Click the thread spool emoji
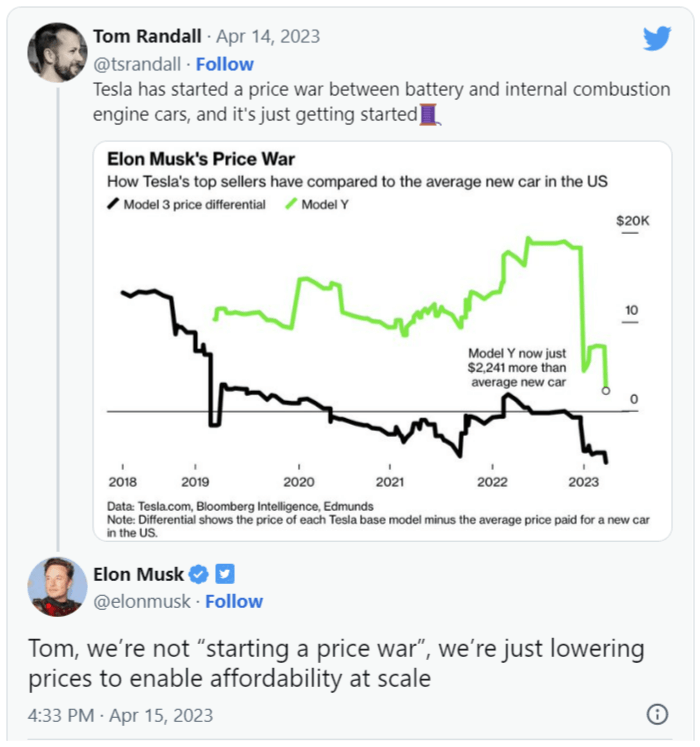This screenshot has height=747, width=700. pyautogui.click(x=428, y=114)
